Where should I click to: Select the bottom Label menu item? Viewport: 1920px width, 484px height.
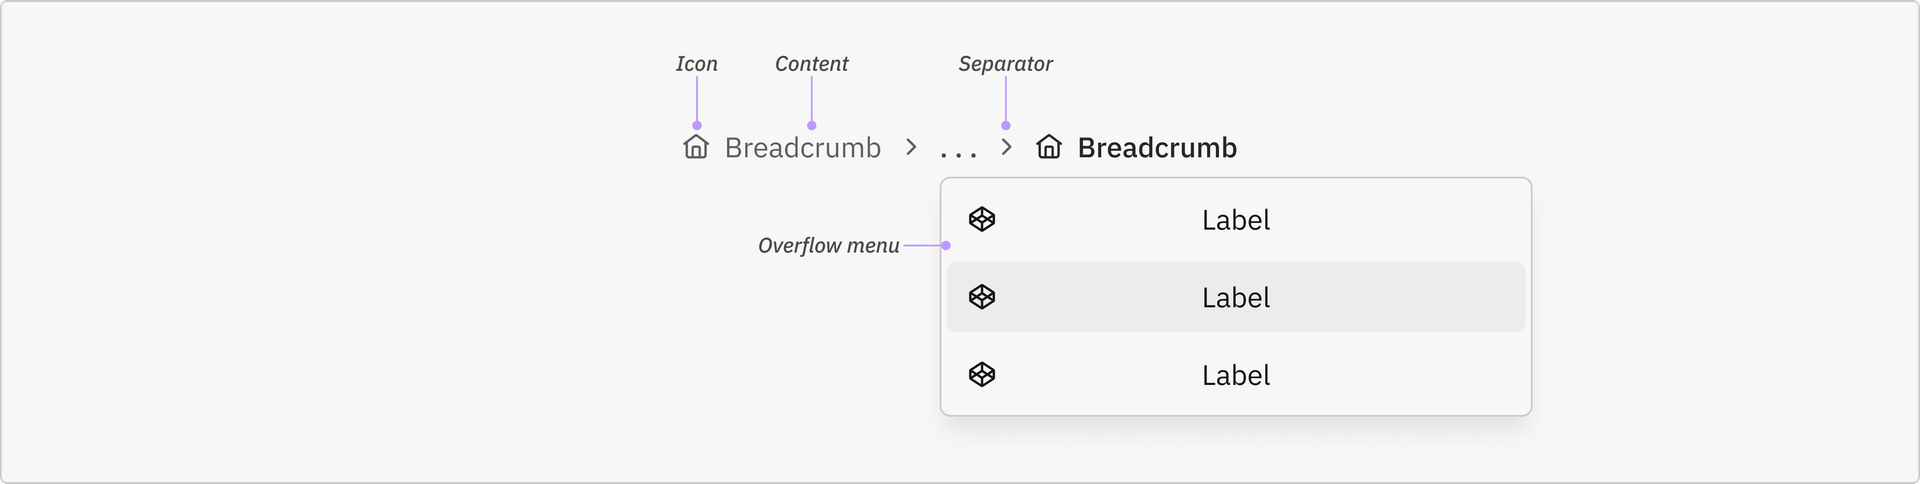tap(1236, 375)
